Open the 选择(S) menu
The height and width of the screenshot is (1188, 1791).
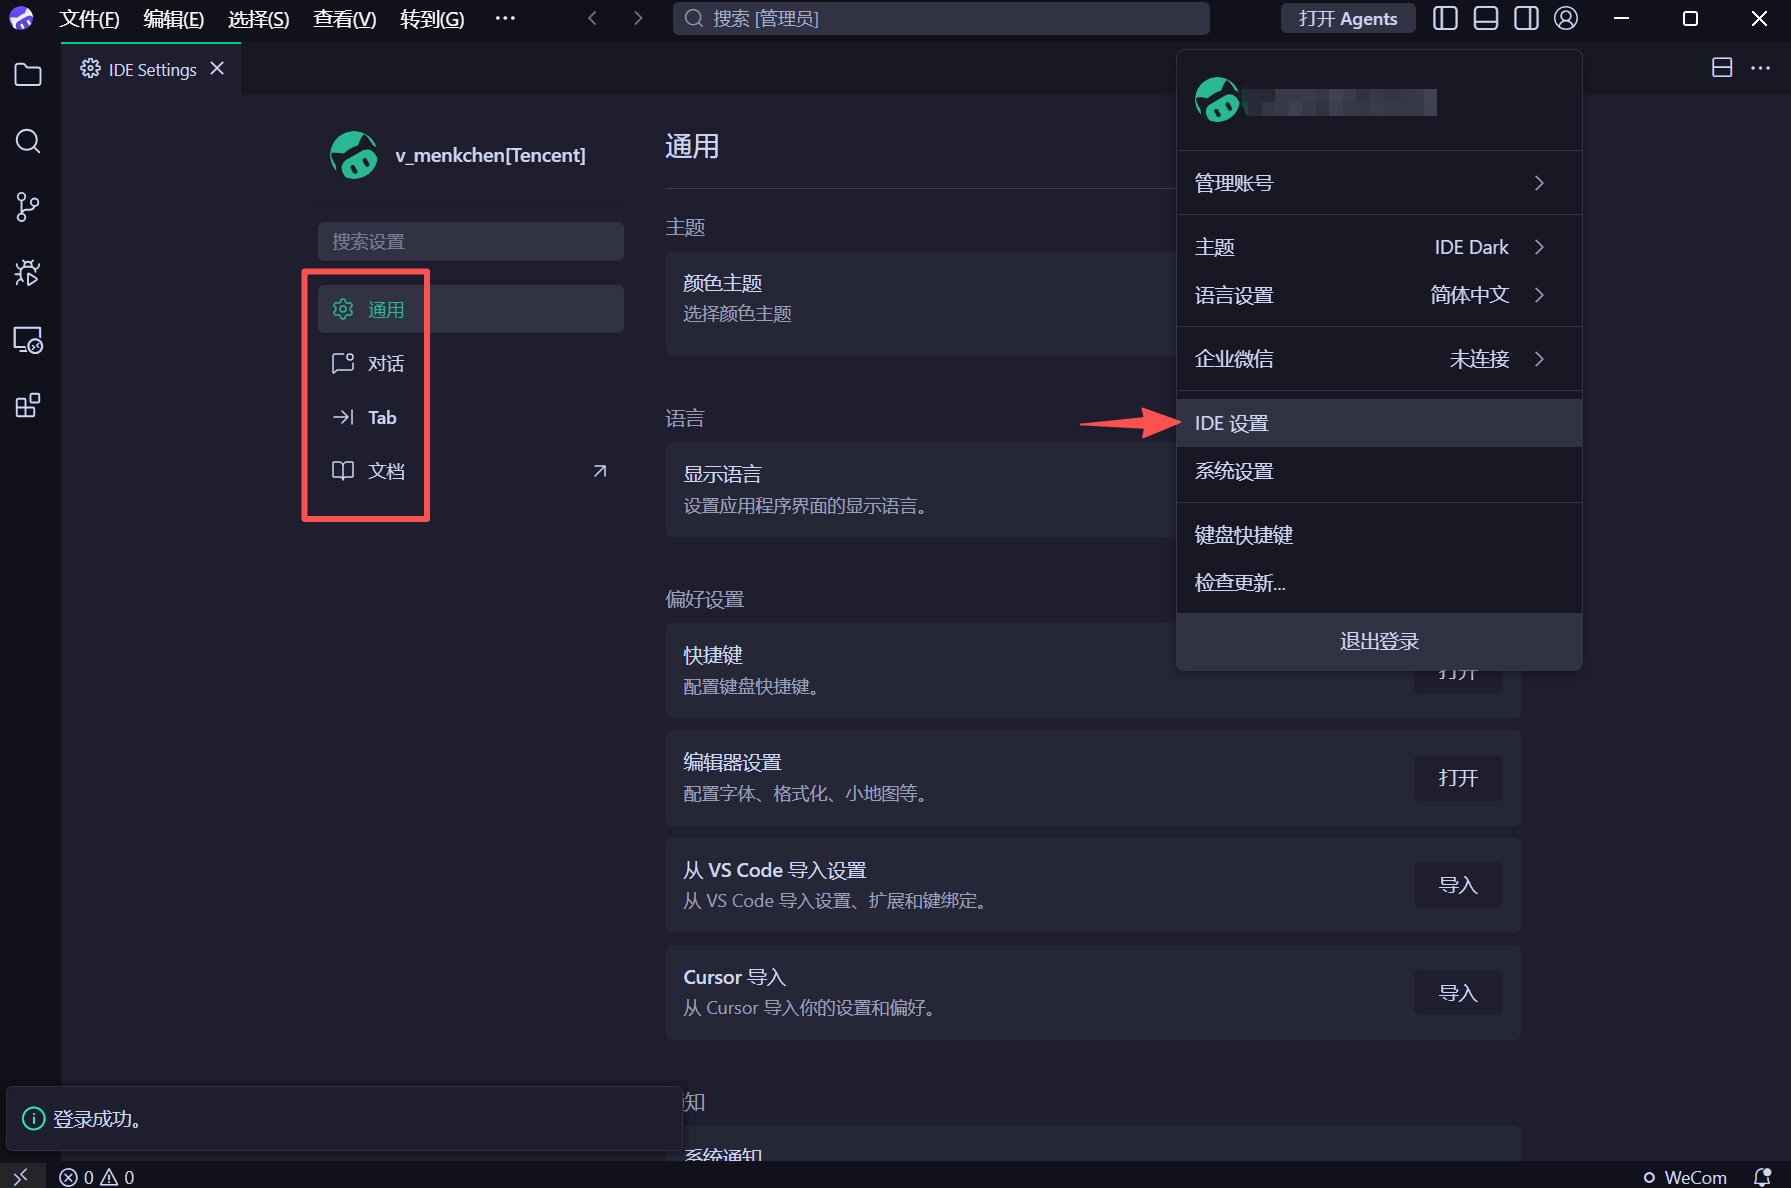(x=258, y=19)
